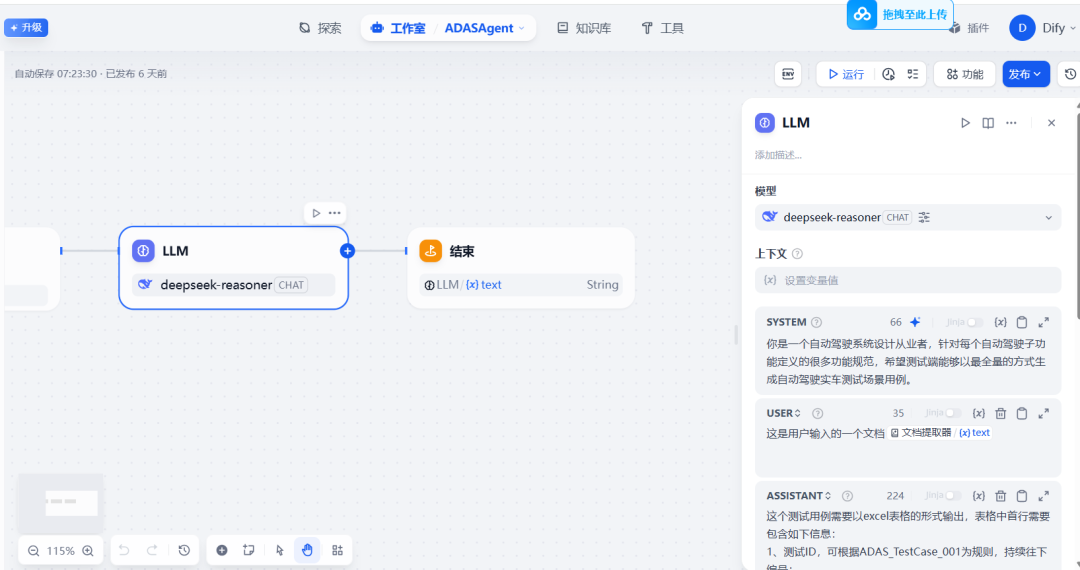This screenshot has height=570, width=1080.
Task: Zoom out the workflow canvas
Action: 33,551
